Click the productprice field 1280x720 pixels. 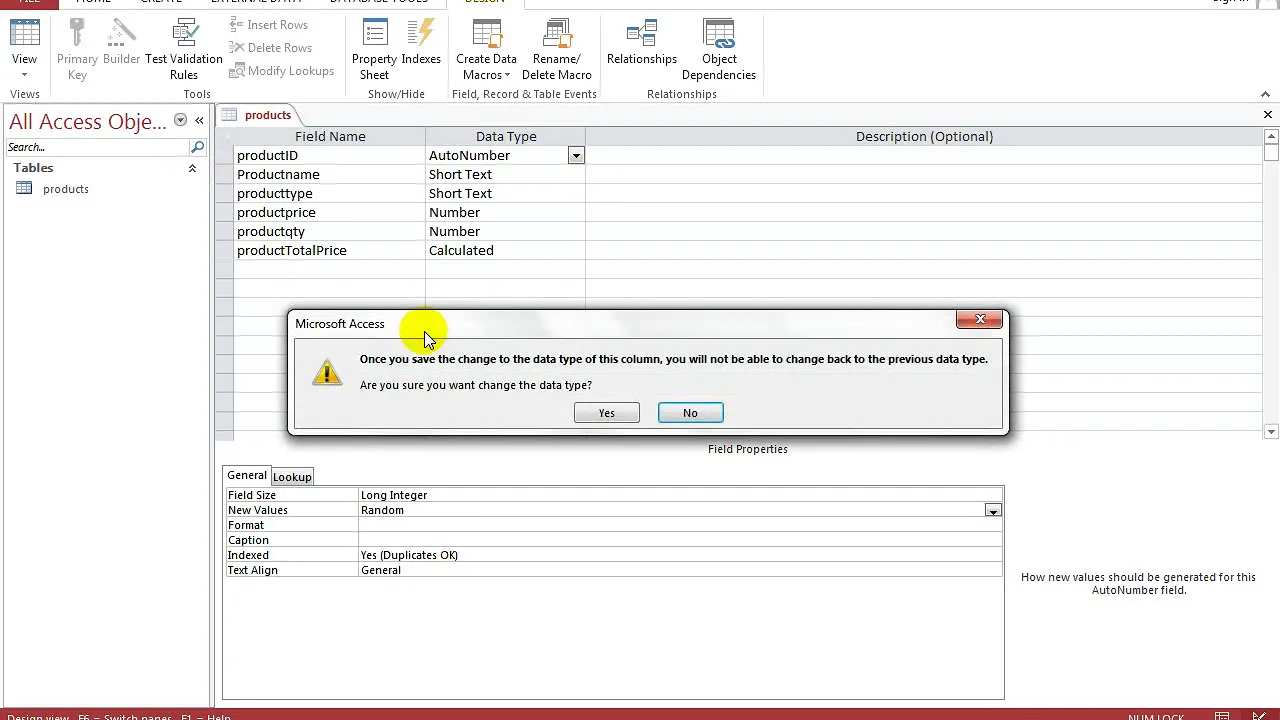pyautogui.click(x=329, y=212)
